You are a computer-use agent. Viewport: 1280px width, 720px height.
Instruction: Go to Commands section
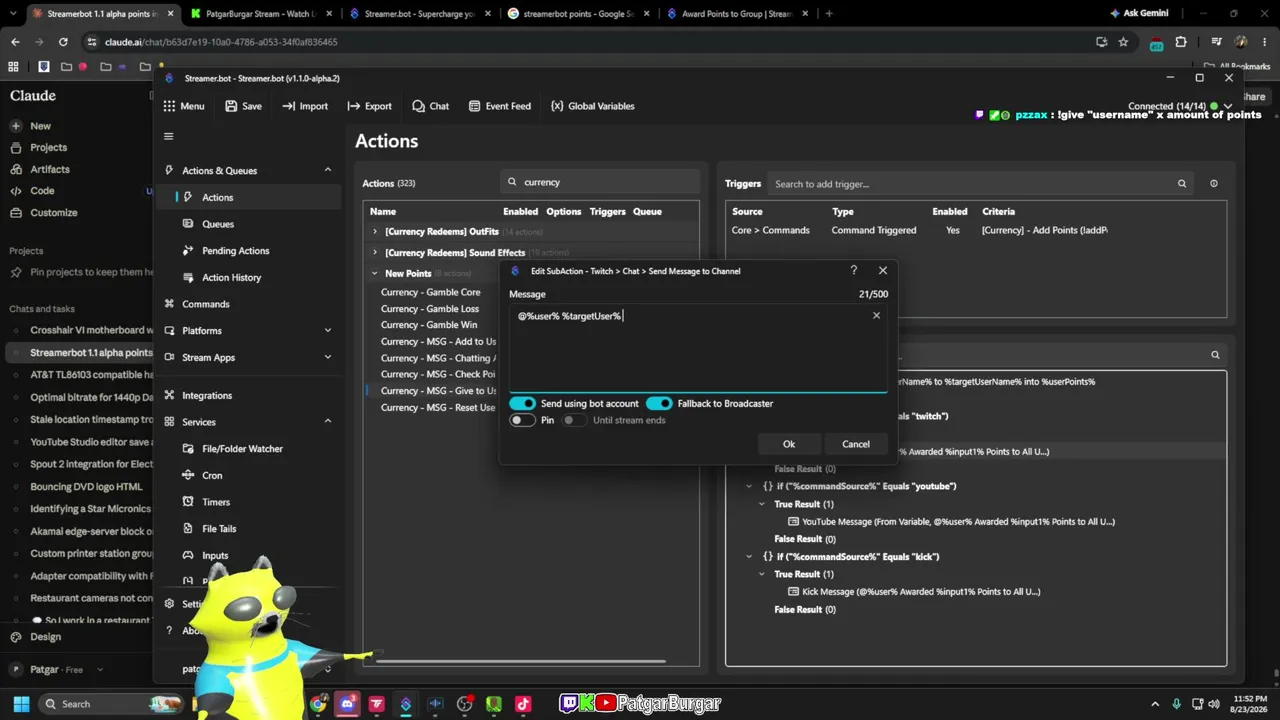[205, 304]
